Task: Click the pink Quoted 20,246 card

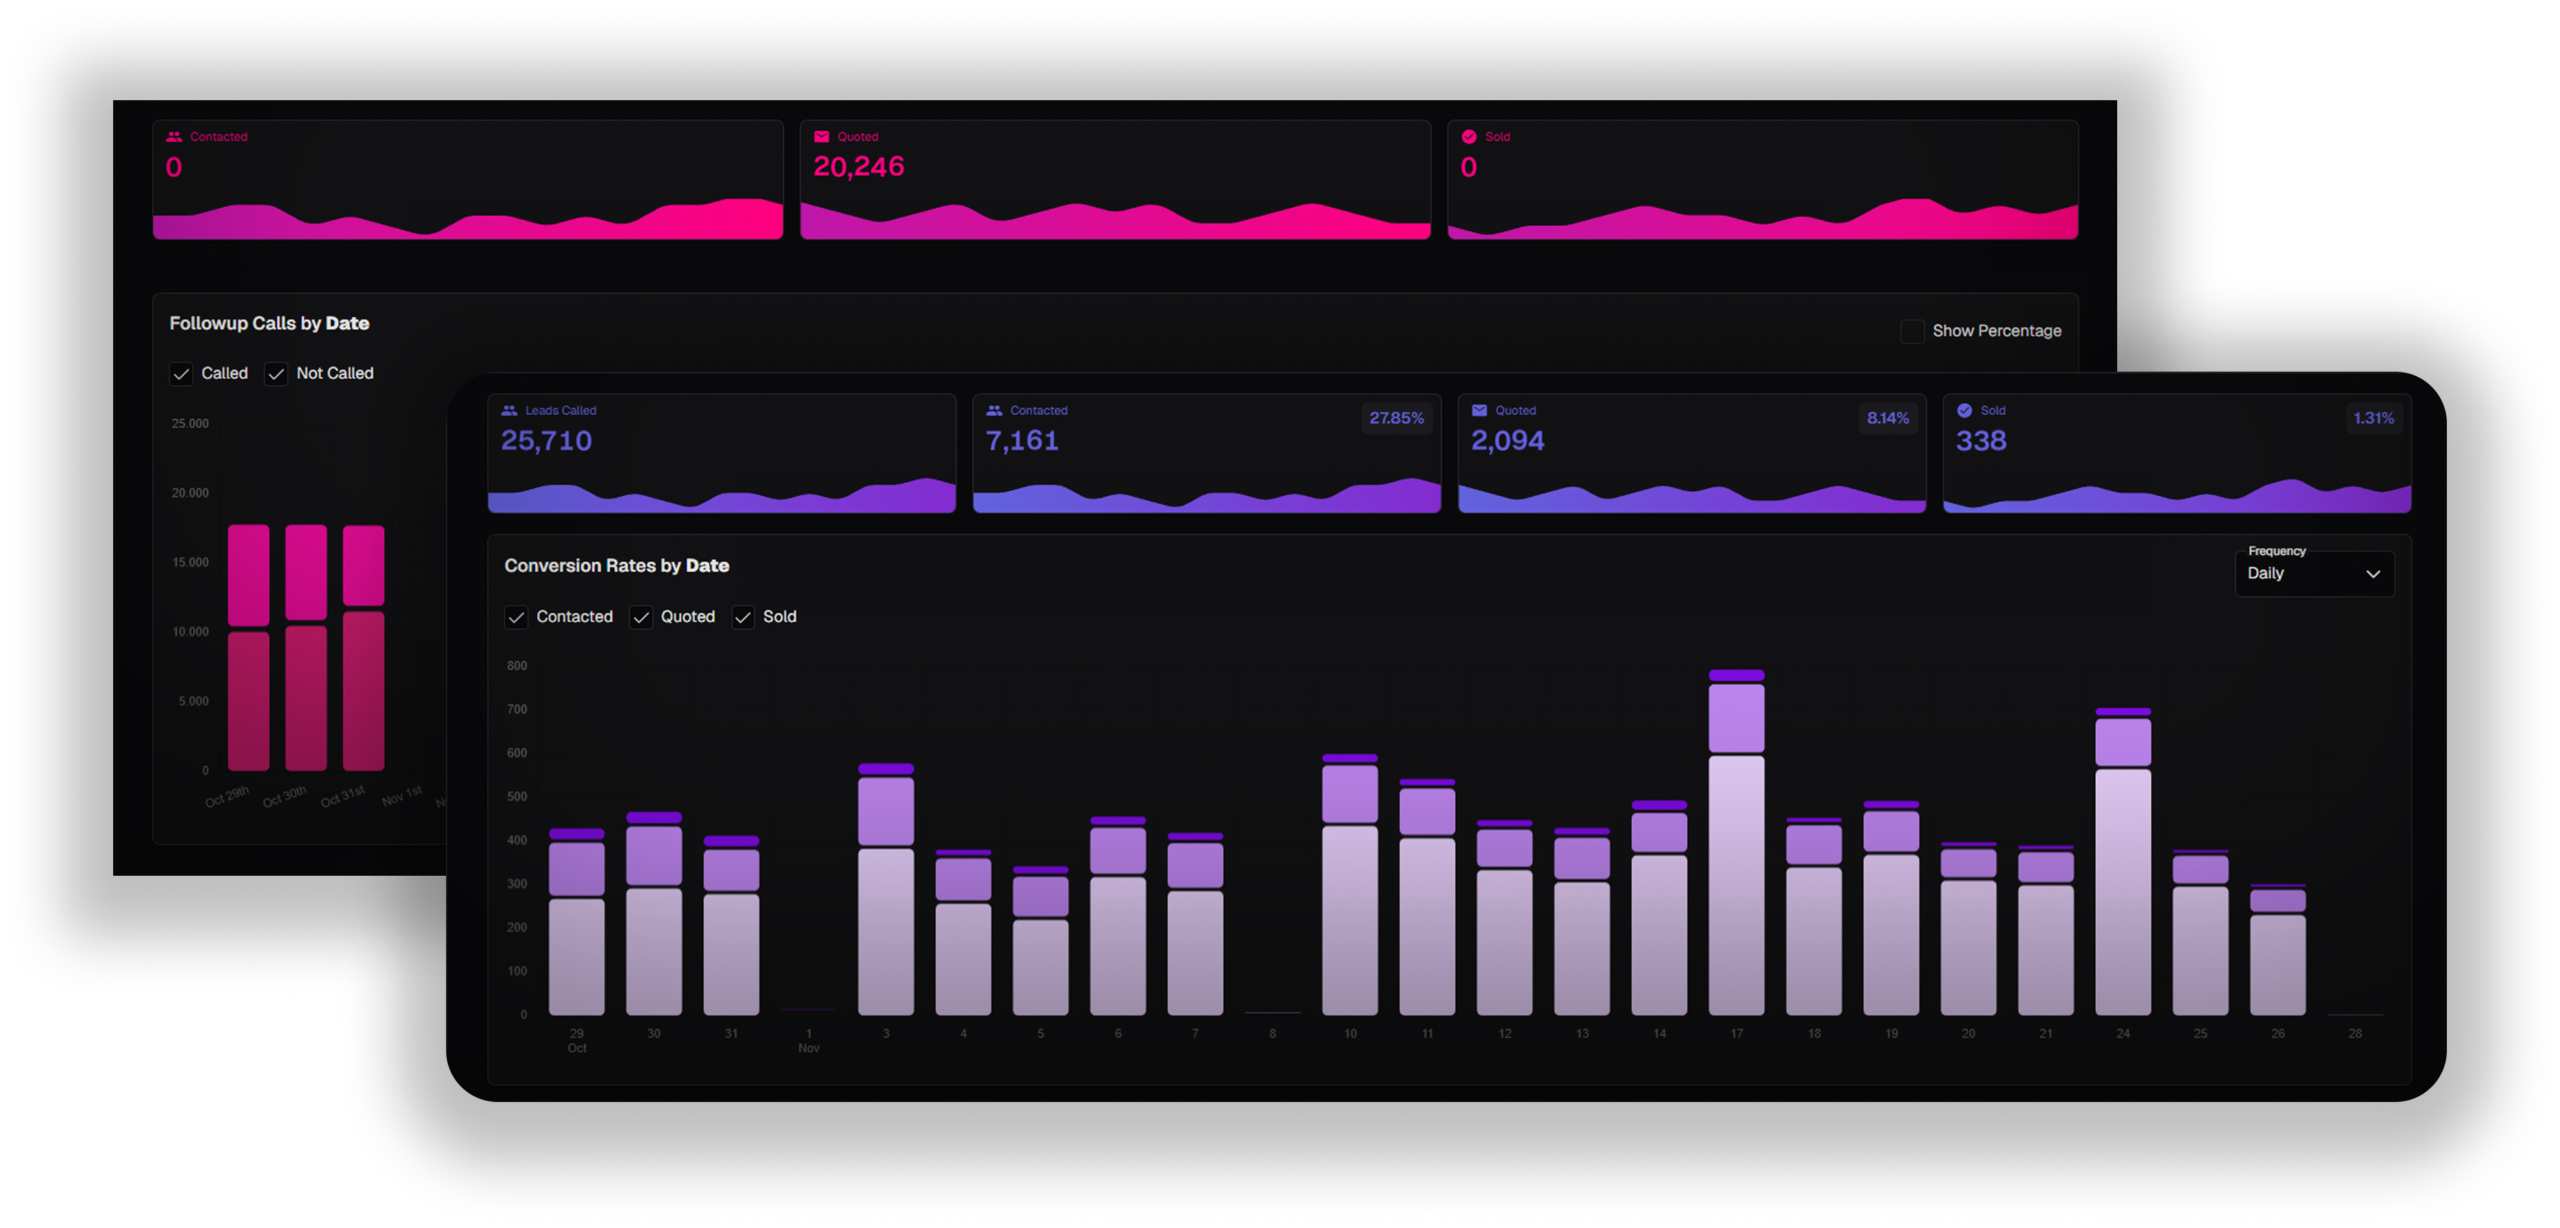Action: click(1115, 180)
